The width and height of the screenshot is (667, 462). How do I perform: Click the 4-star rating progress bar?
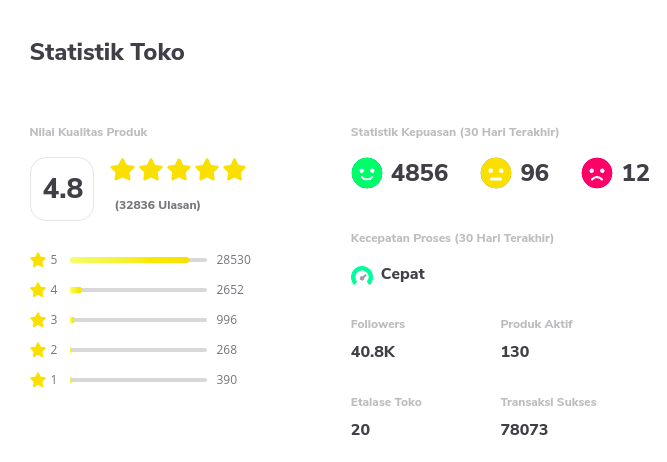(138, 290)
